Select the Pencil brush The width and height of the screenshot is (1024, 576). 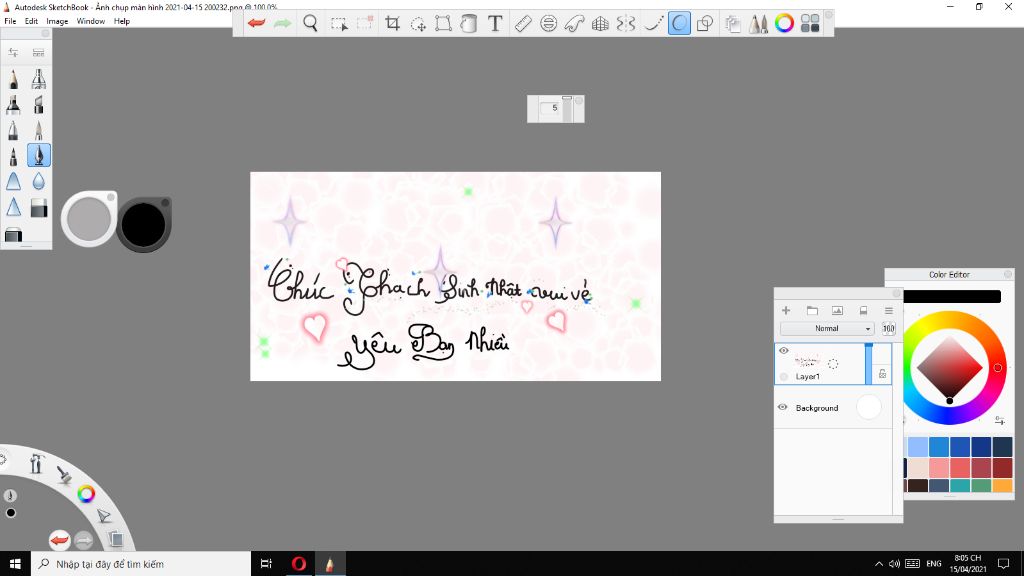tap(13, 79)
